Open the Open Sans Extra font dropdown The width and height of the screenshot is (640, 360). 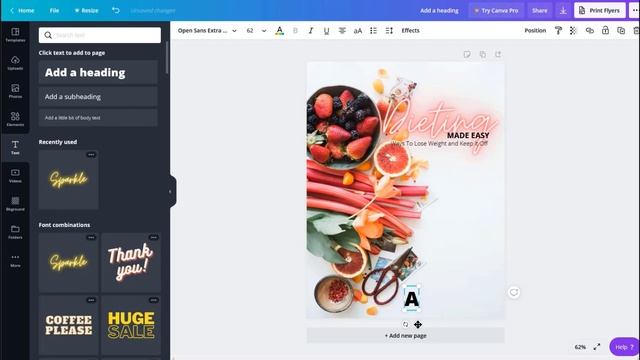pos(207,31)
